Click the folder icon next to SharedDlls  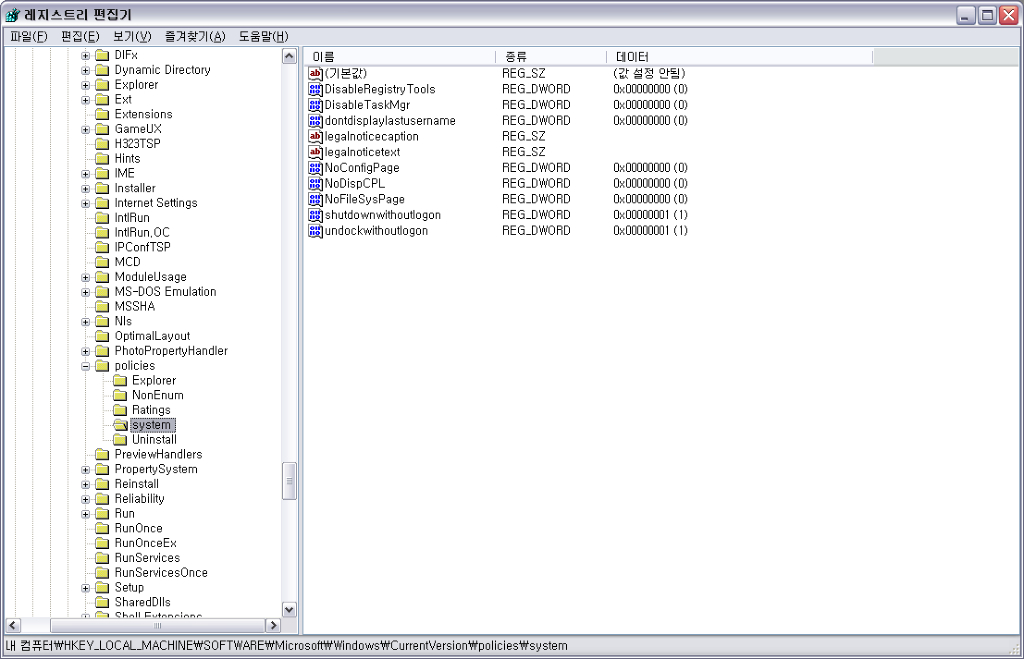[x=102, y=602]
